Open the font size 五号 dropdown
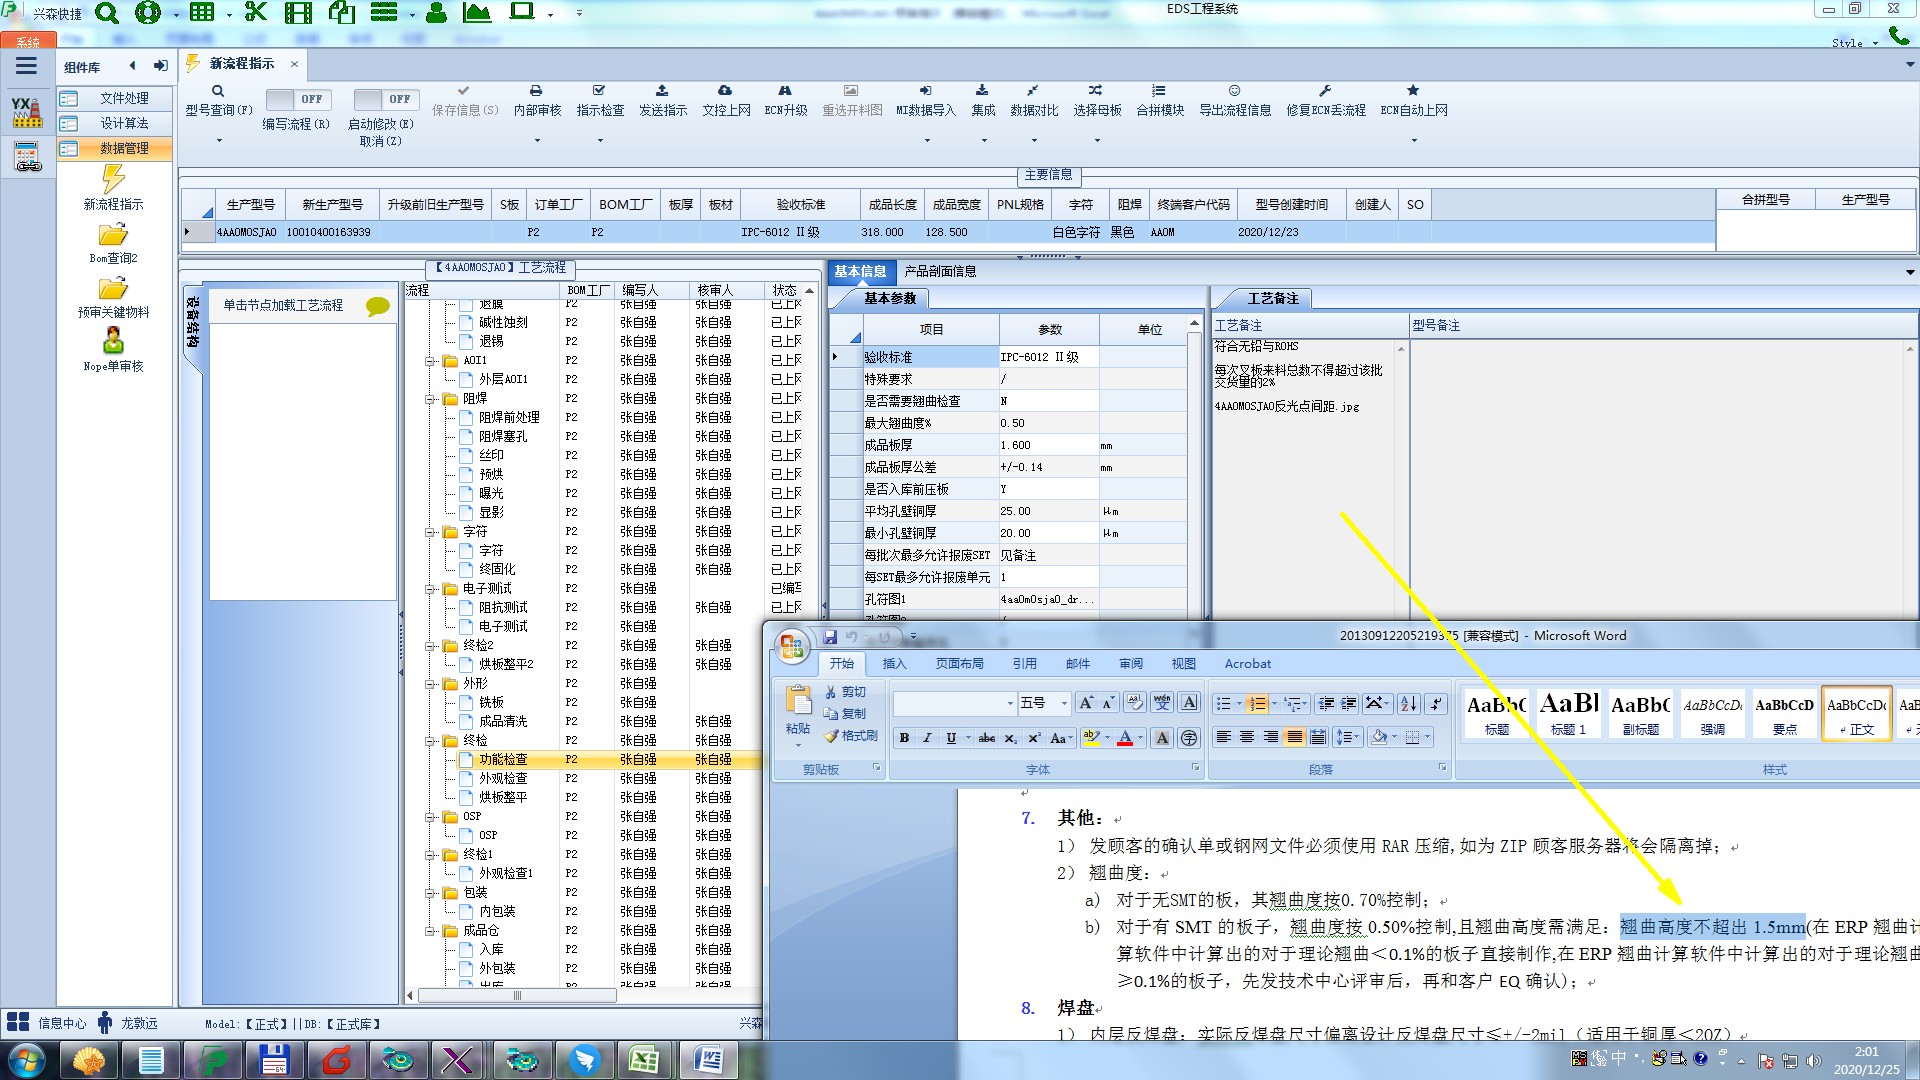Screen dimensions: 1920x1080 click(1064, 703)
